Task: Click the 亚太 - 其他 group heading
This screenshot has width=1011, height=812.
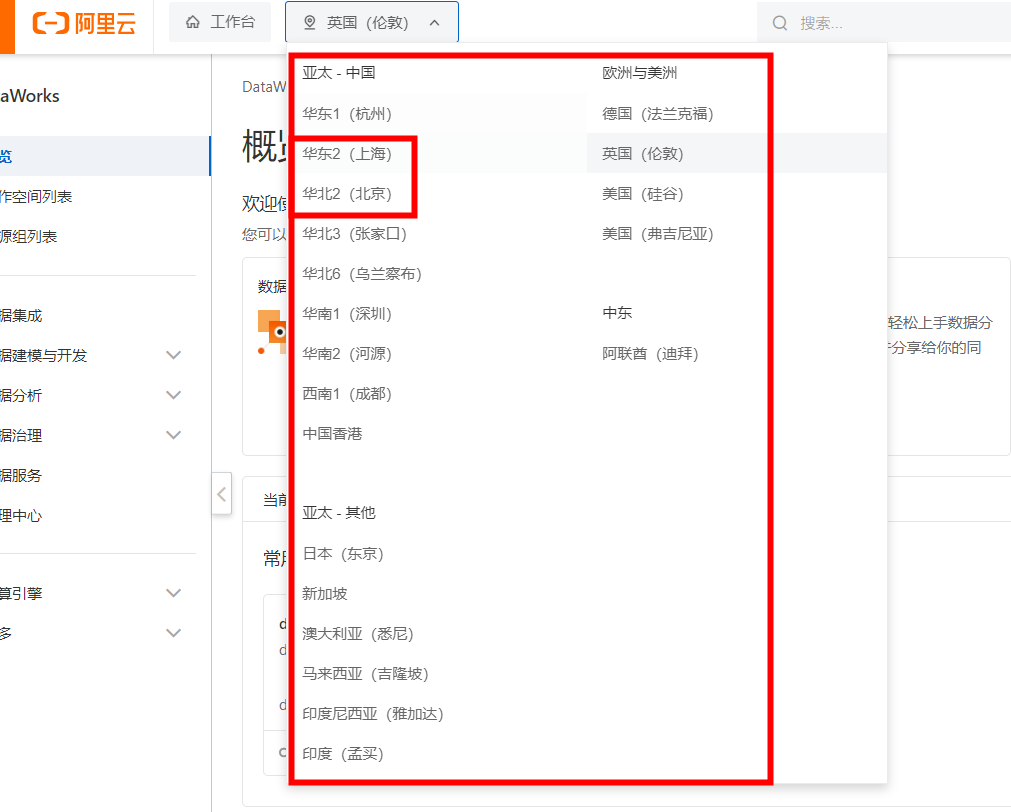Action: point(339,513)
